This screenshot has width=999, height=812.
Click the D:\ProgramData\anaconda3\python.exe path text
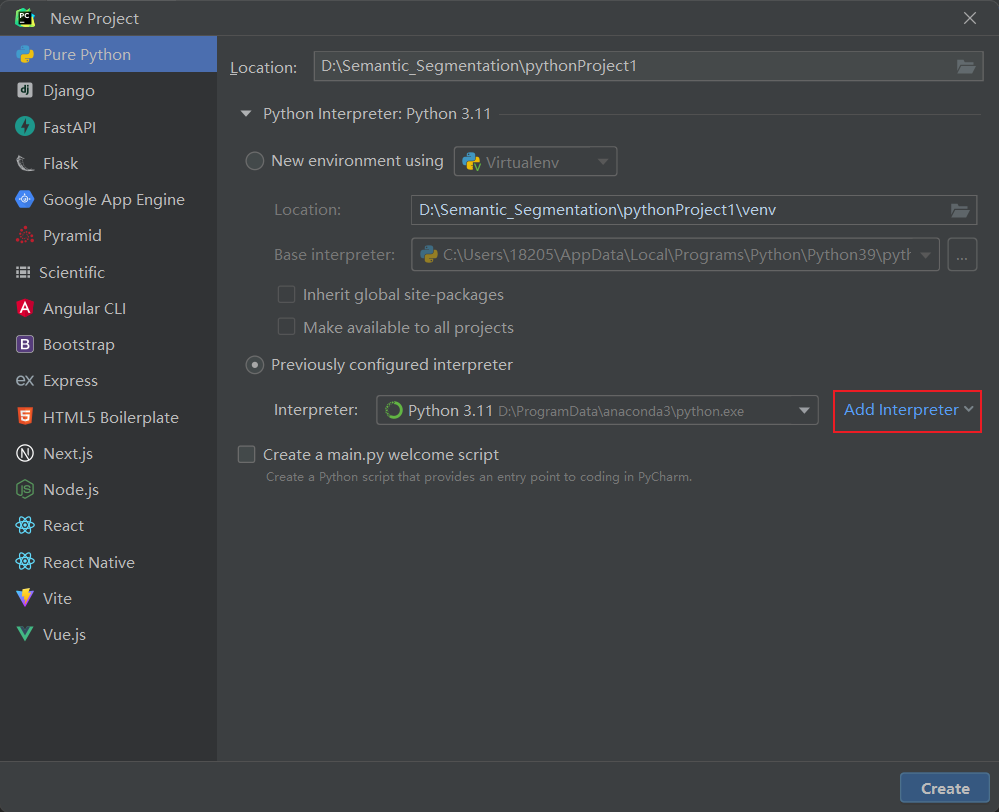[621, 411]
